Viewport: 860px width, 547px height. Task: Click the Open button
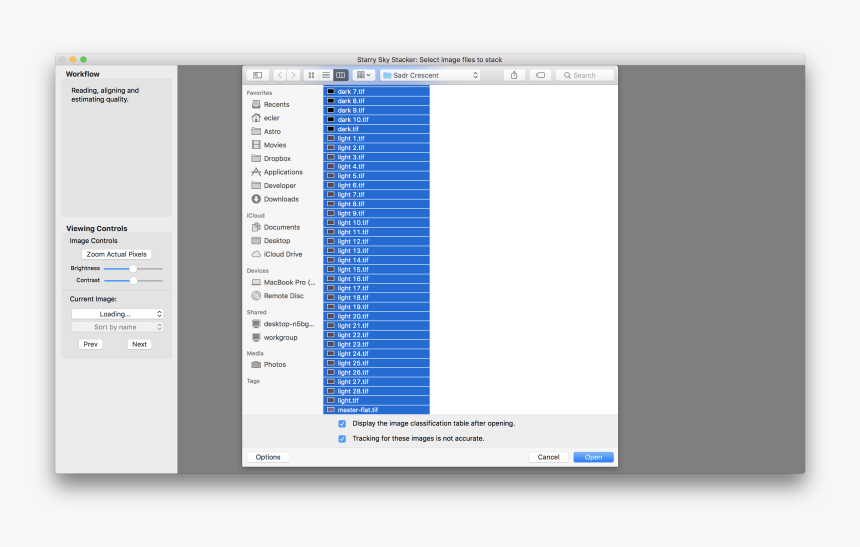coord(593,457)
